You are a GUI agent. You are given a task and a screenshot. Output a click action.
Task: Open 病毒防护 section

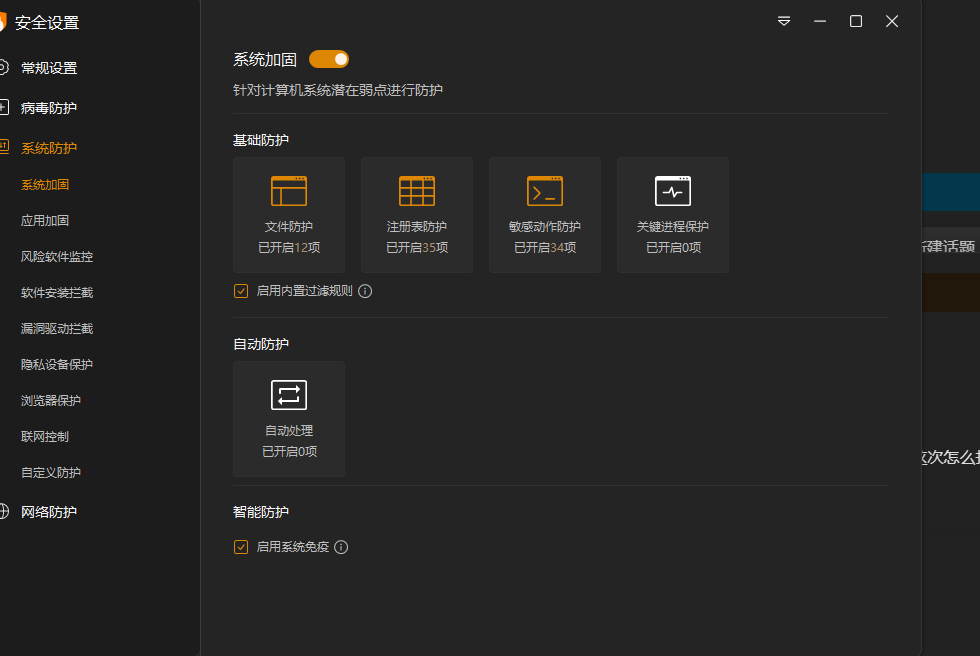[49, 108]
